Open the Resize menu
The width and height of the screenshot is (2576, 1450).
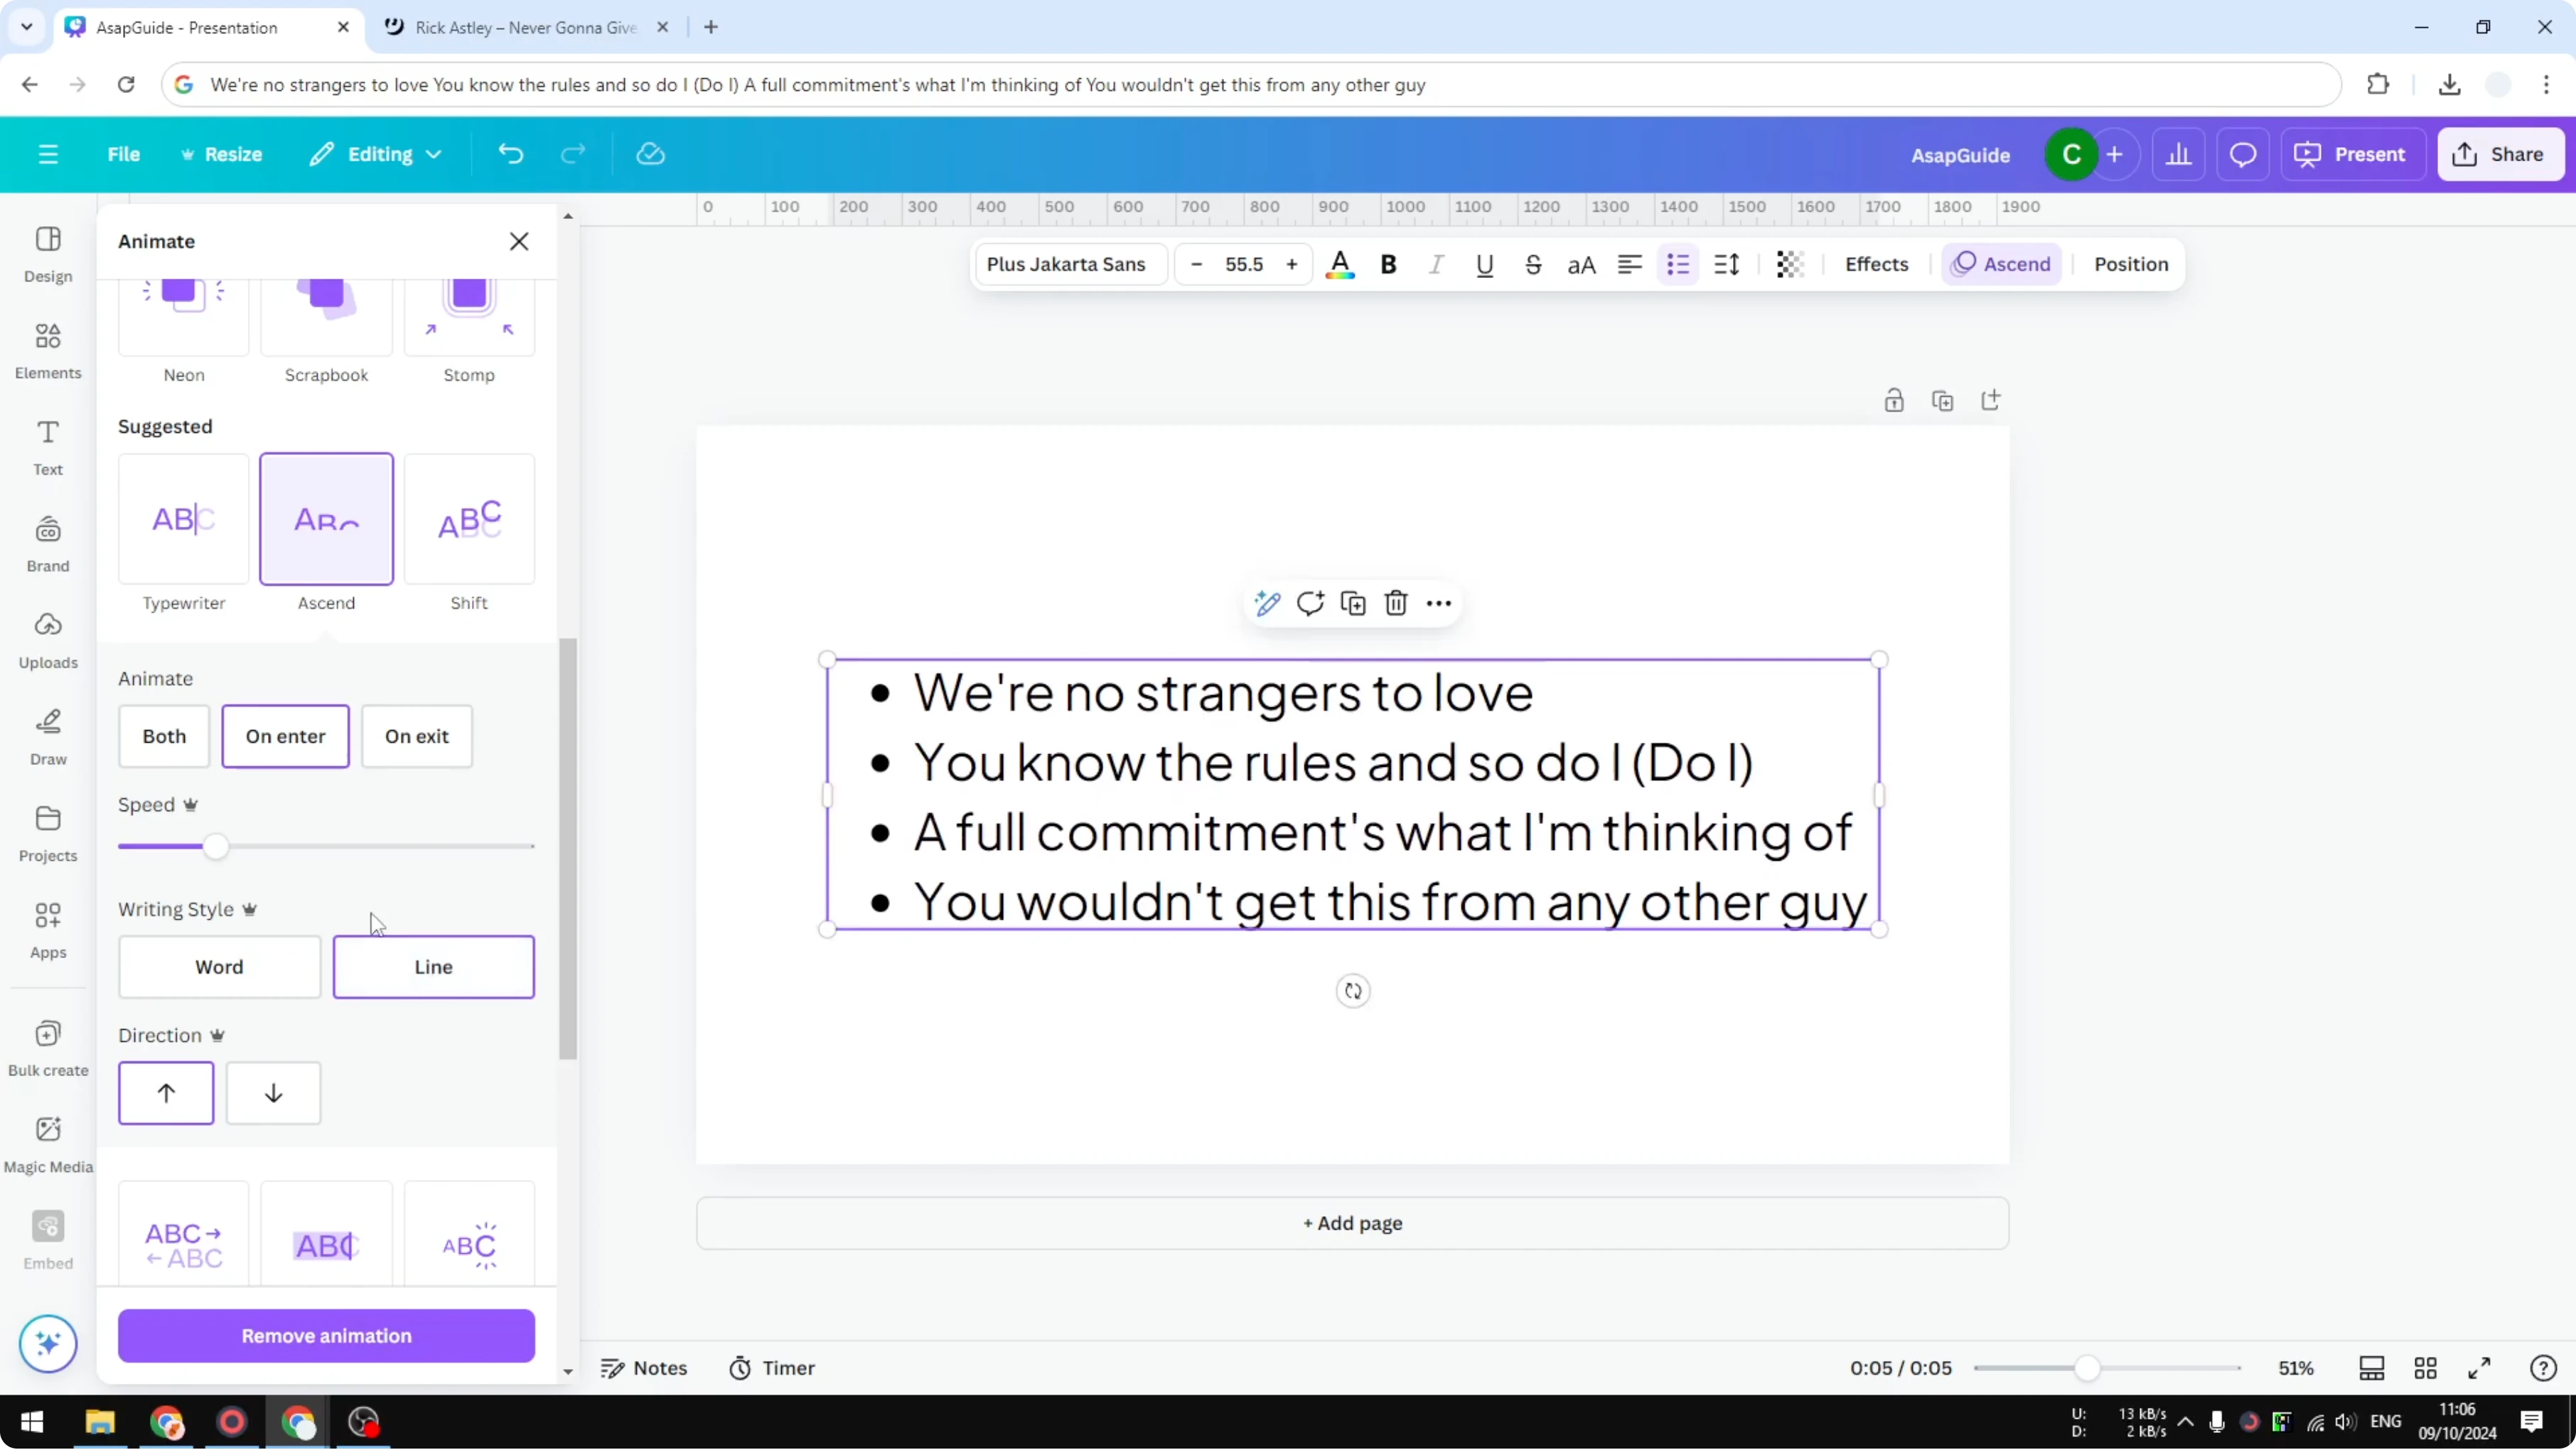tap(221, 154)
